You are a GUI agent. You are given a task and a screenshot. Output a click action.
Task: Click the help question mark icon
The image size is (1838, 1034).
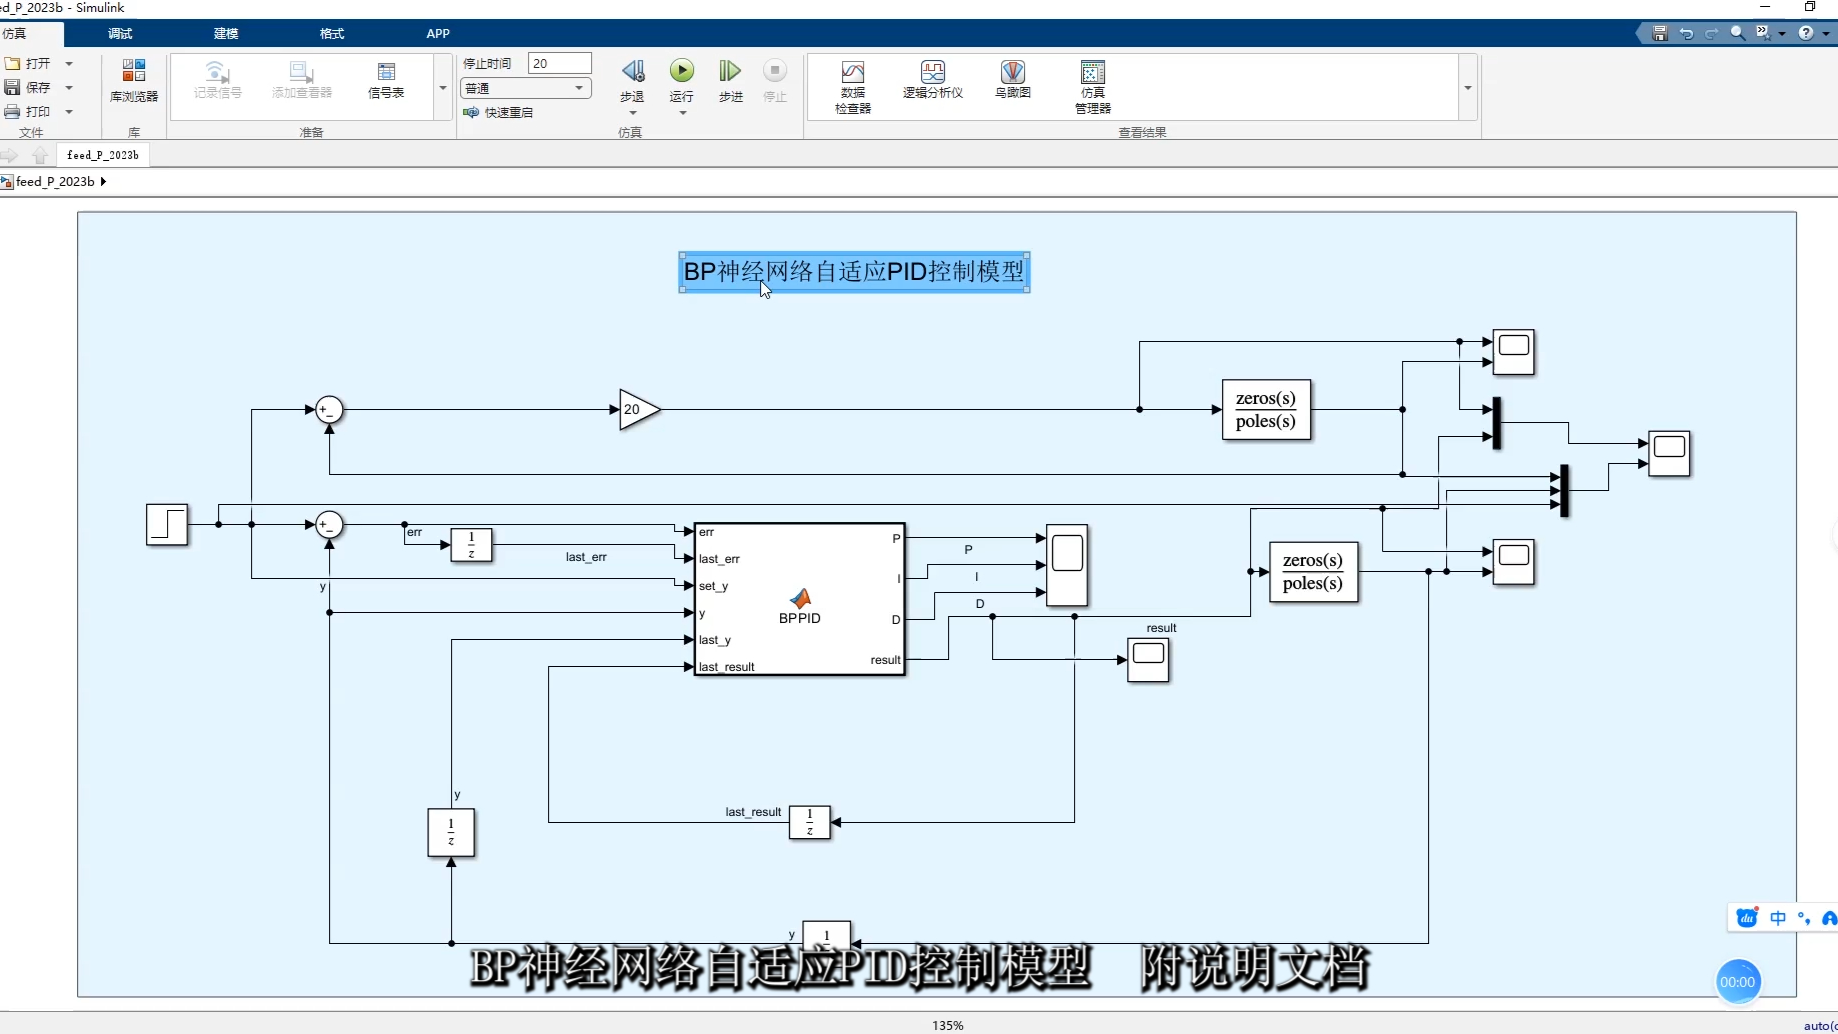[1806, 33]
